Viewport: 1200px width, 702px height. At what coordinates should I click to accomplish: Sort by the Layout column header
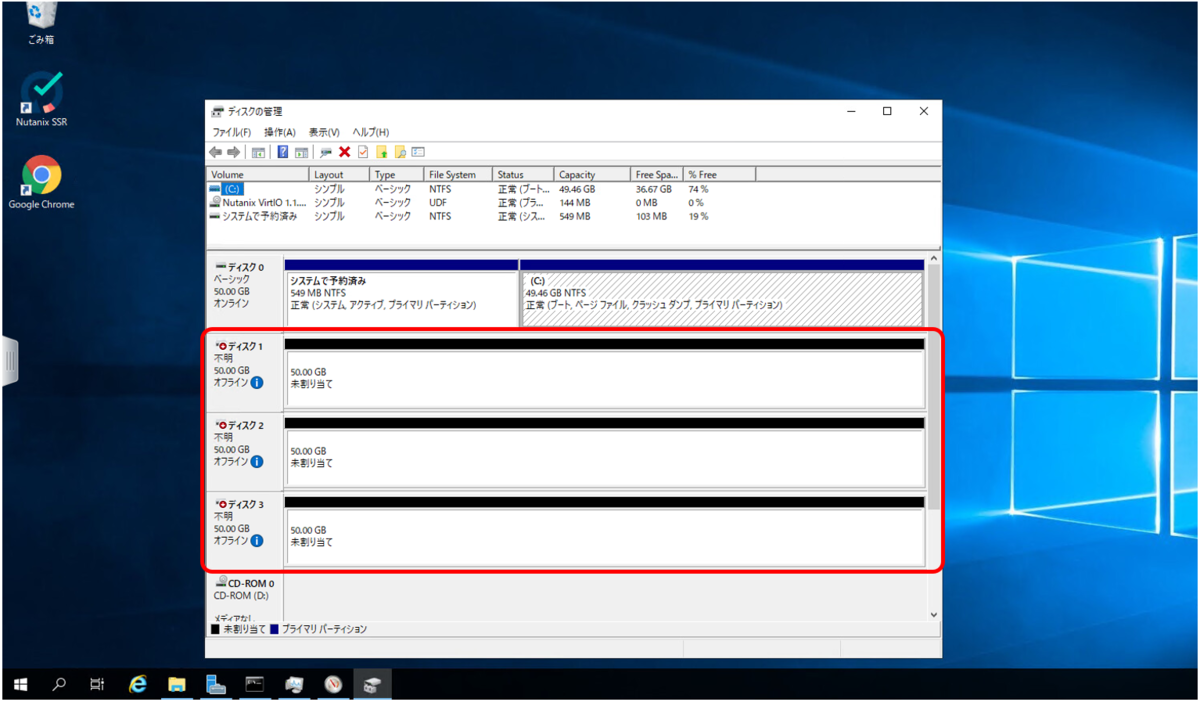[x=338, y=174]
